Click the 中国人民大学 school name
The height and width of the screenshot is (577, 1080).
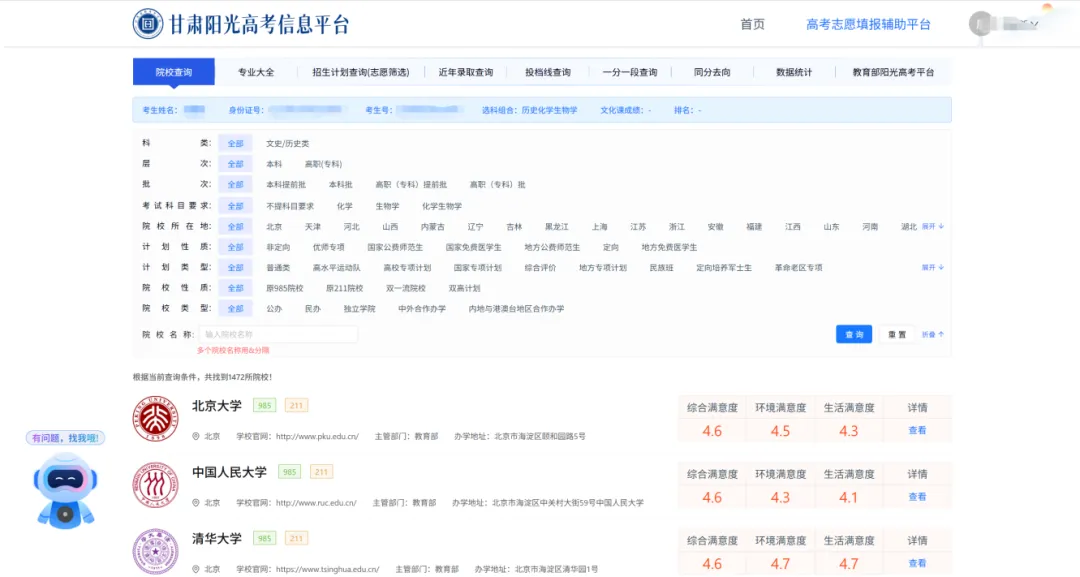coord(229,472)
